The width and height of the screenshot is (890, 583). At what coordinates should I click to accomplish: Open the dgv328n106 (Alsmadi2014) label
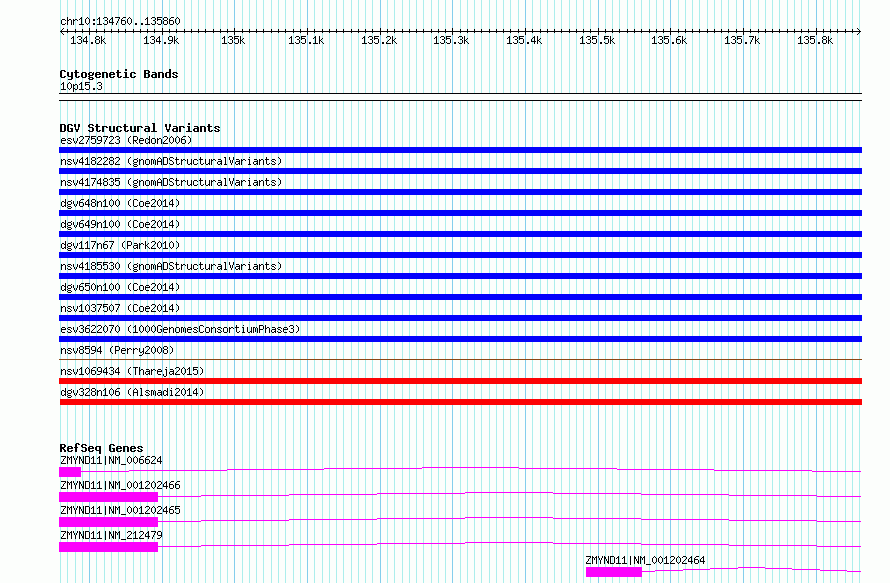pos(132,392)
